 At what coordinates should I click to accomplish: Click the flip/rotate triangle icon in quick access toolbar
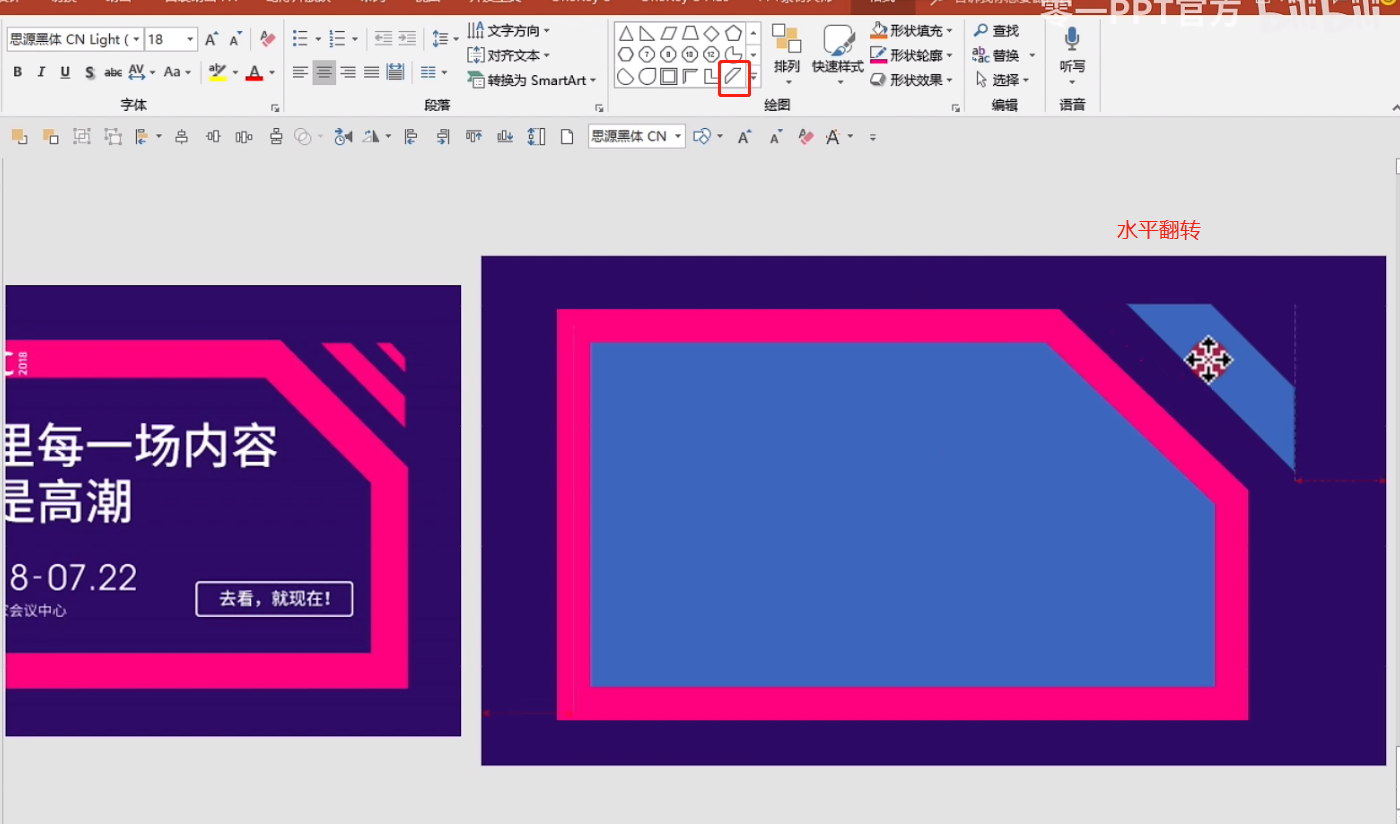371,136
